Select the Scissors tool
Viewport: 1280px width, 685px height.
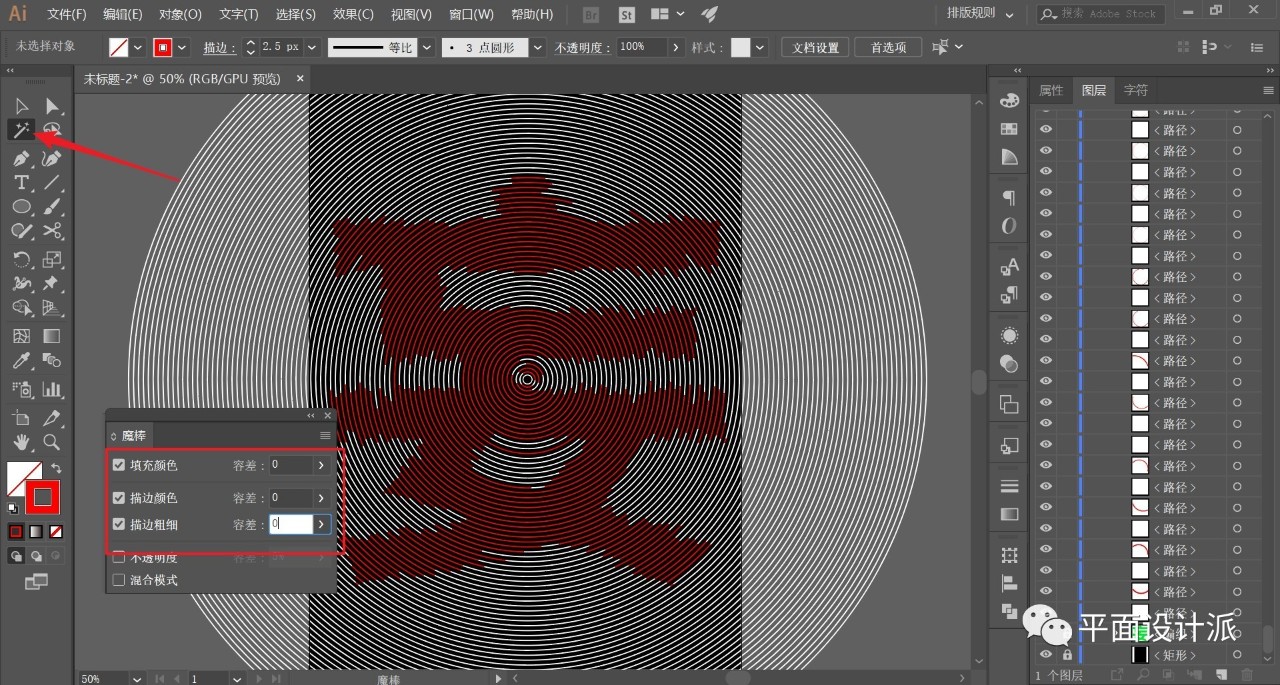(x=52, y=231)
